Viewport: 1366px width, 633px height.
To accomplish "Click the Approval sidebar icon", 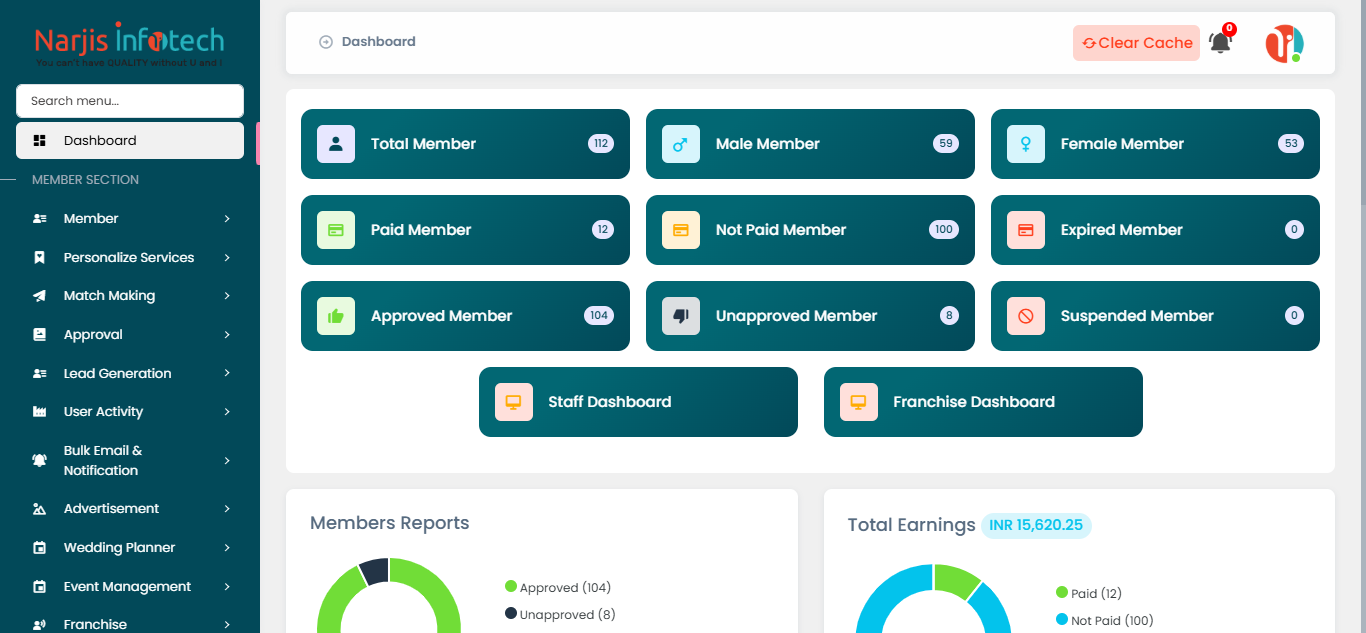I will pyautogui.click(x=40, y=335).
